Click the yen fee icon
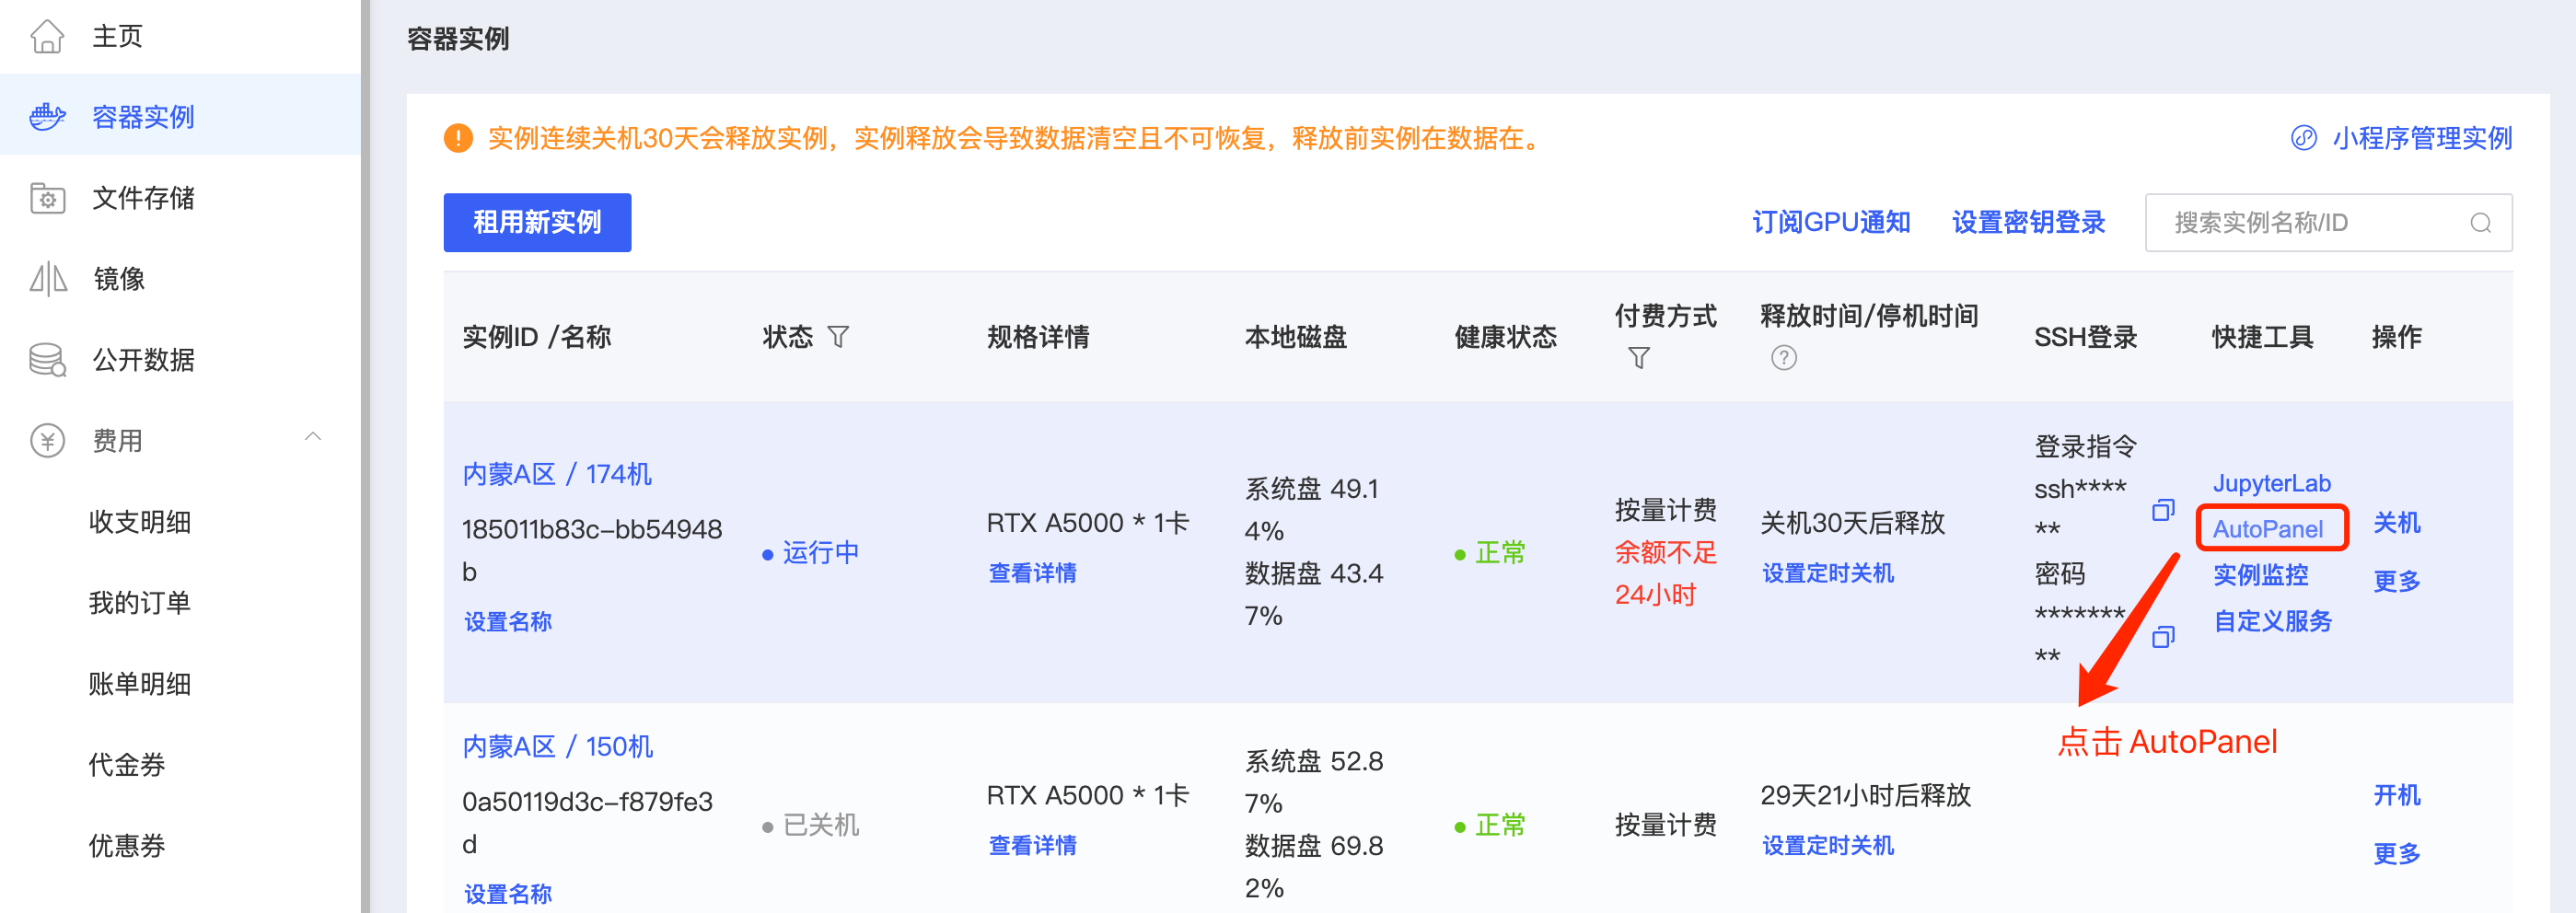This screenshot has width=2576, height=913. (x=47, y=441)
